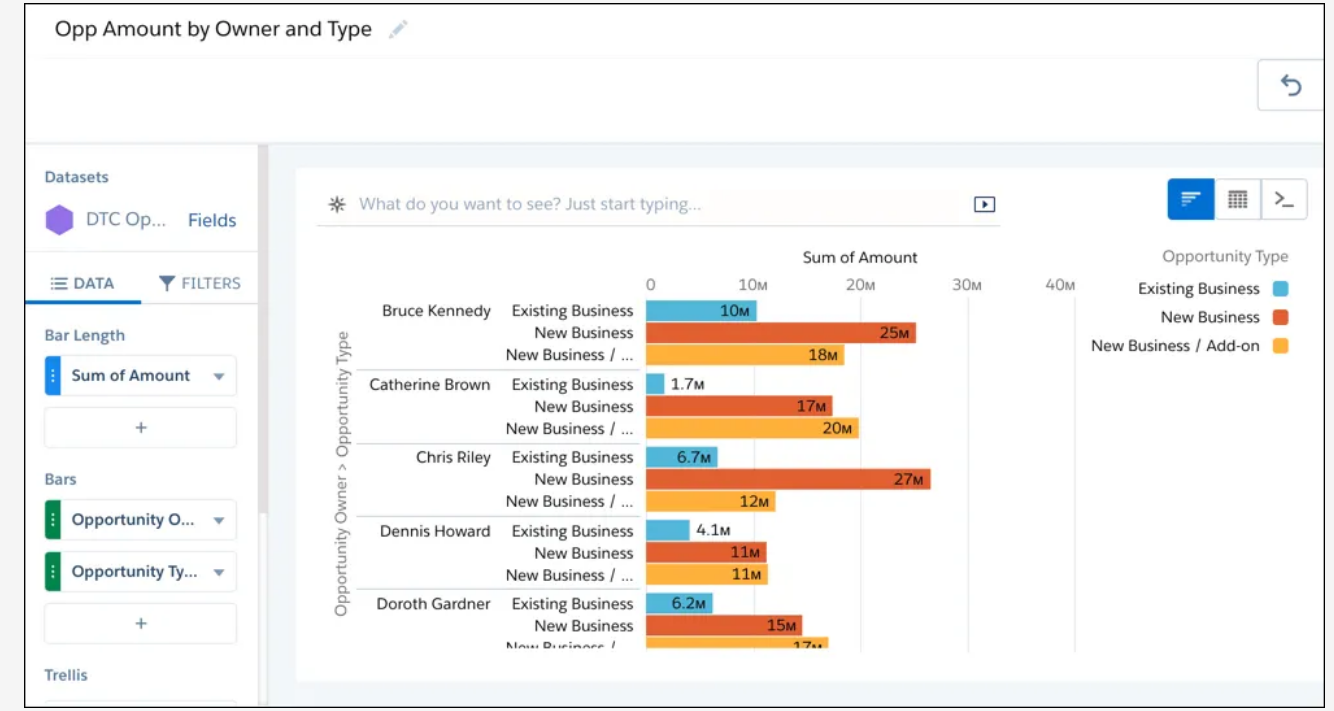The image size is (1334, 711).
Task: Click the purple DTC dataset hexagon icon
Action: point(60,220)
